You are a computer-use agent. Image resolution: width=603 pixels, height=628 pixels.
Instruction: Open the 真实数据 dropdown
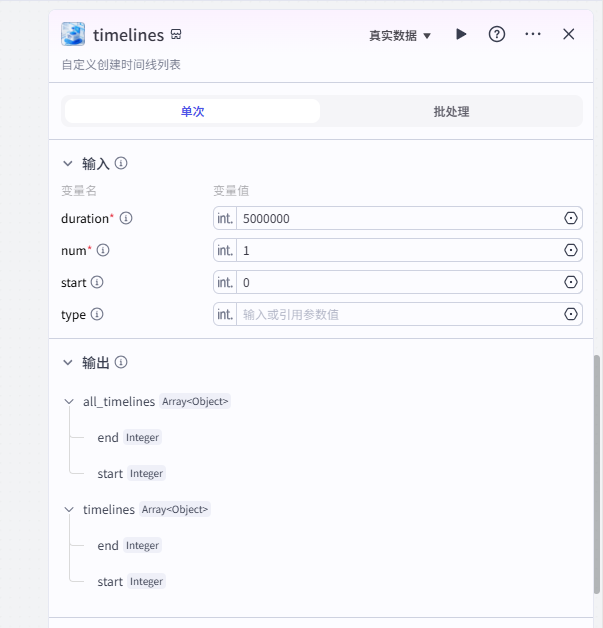tap(400, 35)
